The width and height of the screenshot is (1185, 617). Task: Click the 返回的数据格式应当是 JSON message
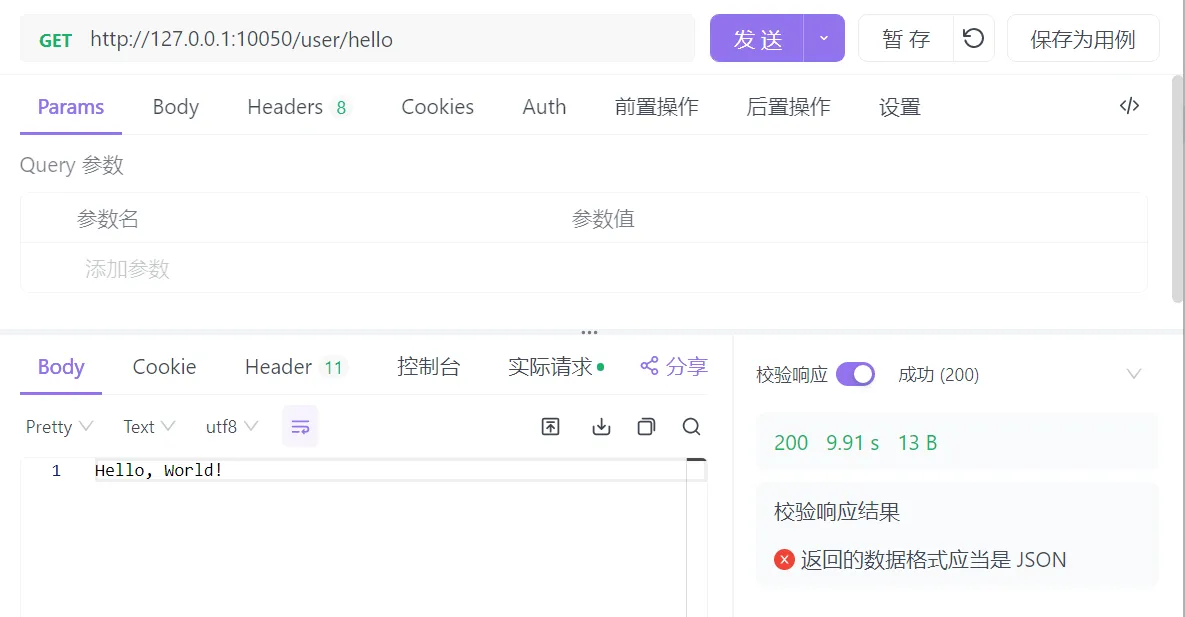tap(933, 560)
